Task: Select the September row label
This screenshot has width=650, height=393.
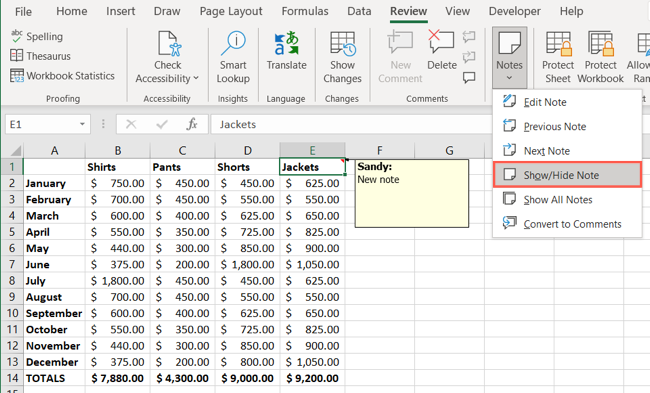Action: tap(54, 313)
